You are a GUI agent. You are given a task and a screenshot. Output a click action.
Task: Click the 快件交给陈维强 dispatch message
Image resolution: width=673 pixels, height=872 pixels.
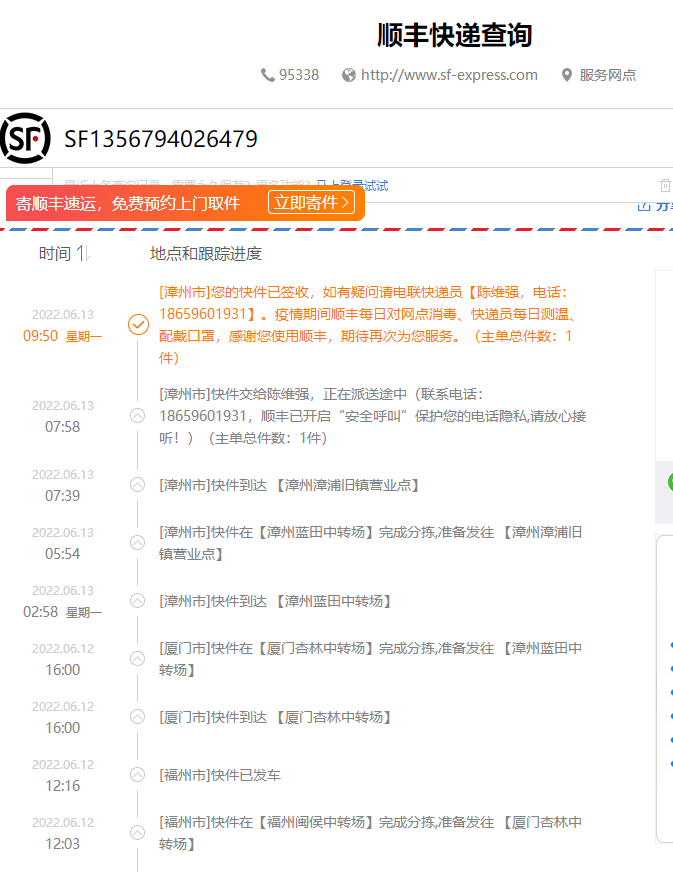(x=373, y=416)
